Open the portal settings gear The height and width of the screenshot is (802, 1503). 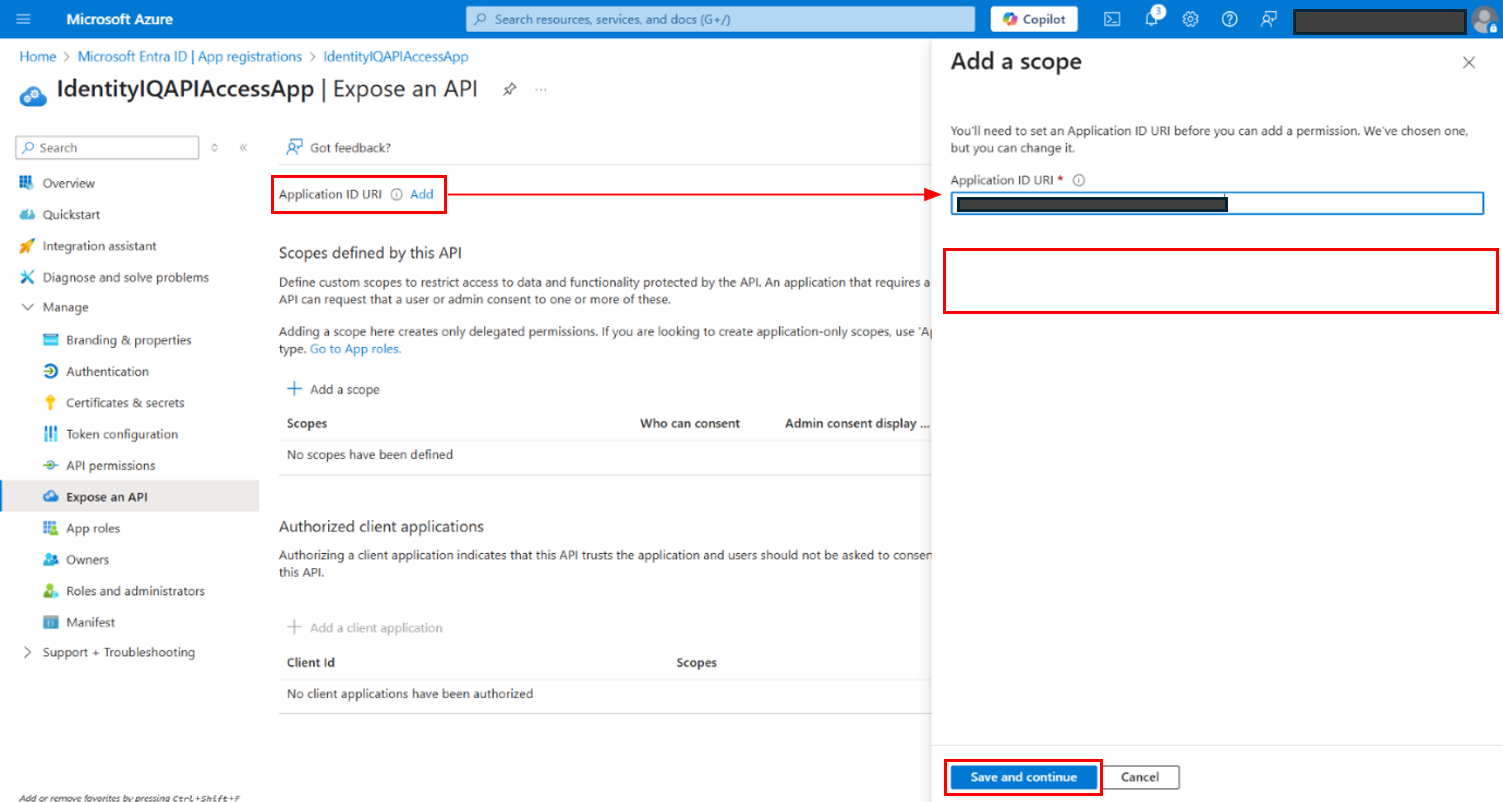1190,19
